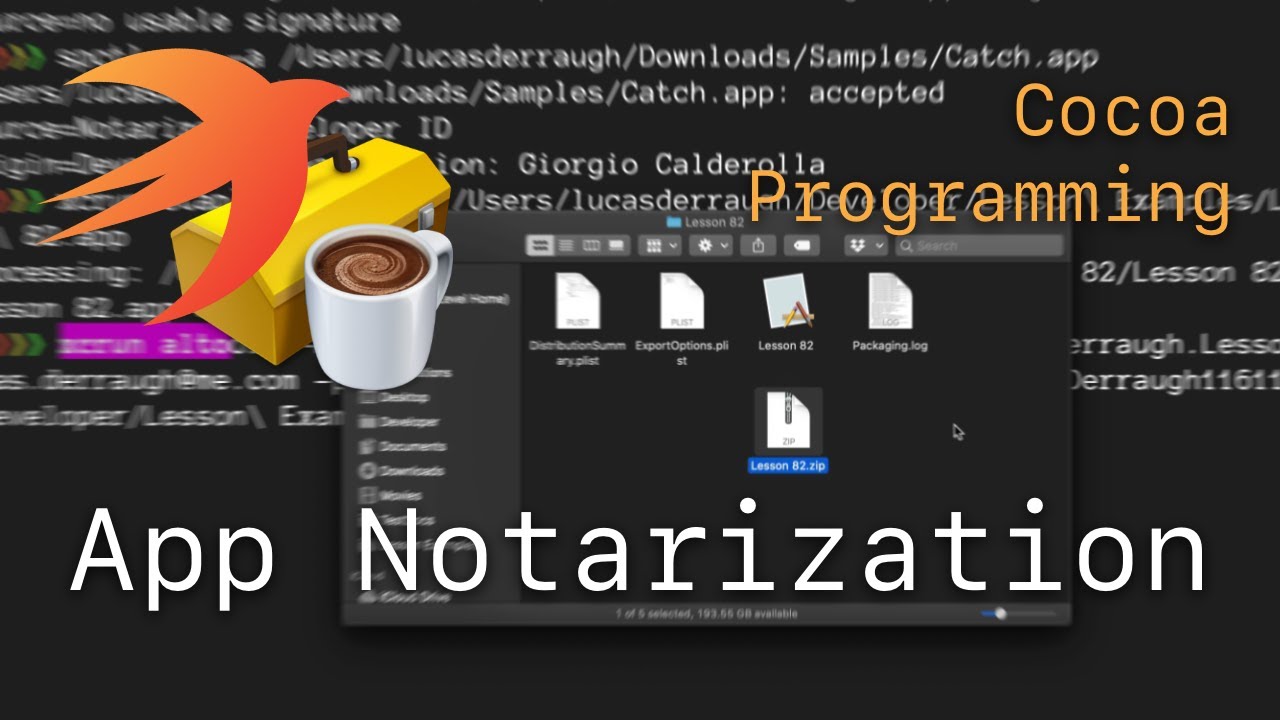Switch Finder to column view

[591, 245]
